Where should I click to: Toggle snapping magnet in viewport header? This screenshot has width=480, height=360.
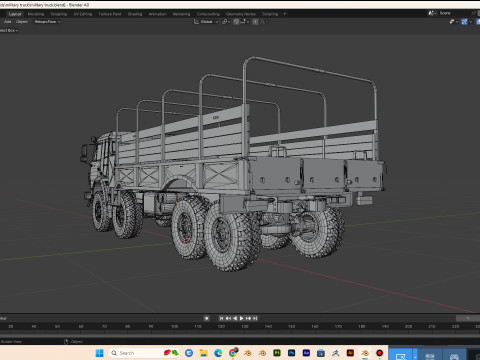tap(236, 22)
